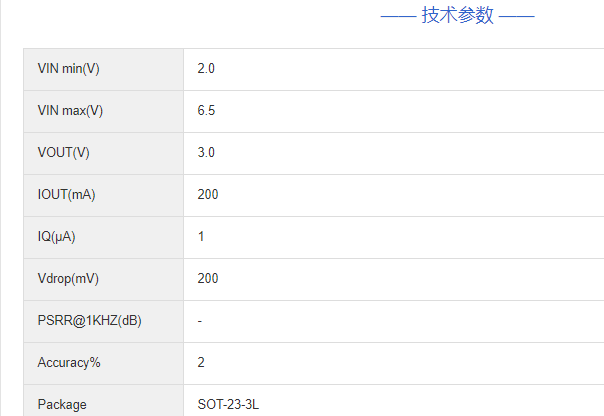Click the VOUT(V) label cell

[63, 153]
